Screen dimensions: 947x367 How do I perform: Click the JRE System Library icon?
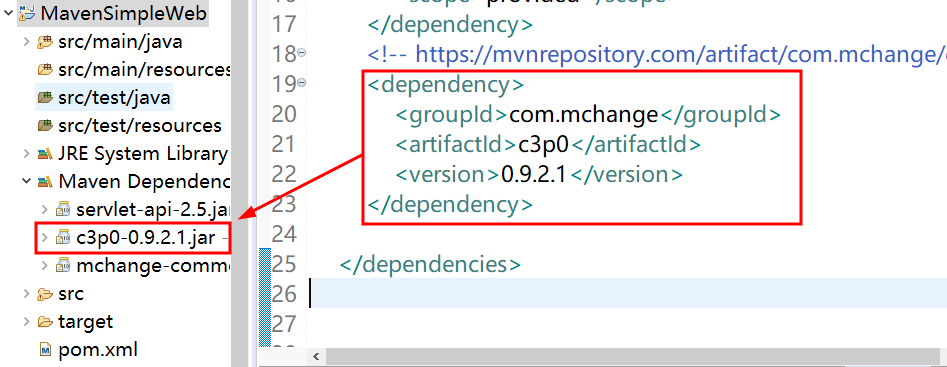pos(45,153)
